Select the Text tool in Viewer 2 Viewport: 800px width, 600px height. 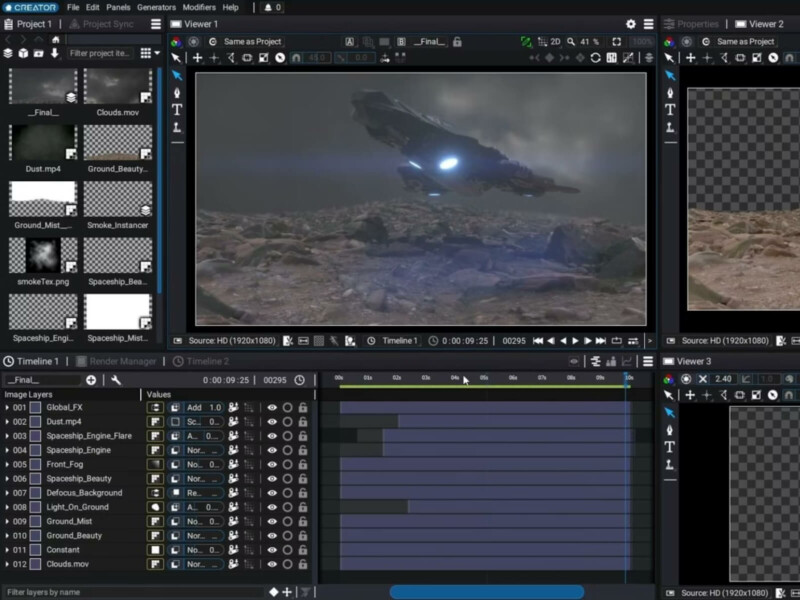(x=670, y=110)
